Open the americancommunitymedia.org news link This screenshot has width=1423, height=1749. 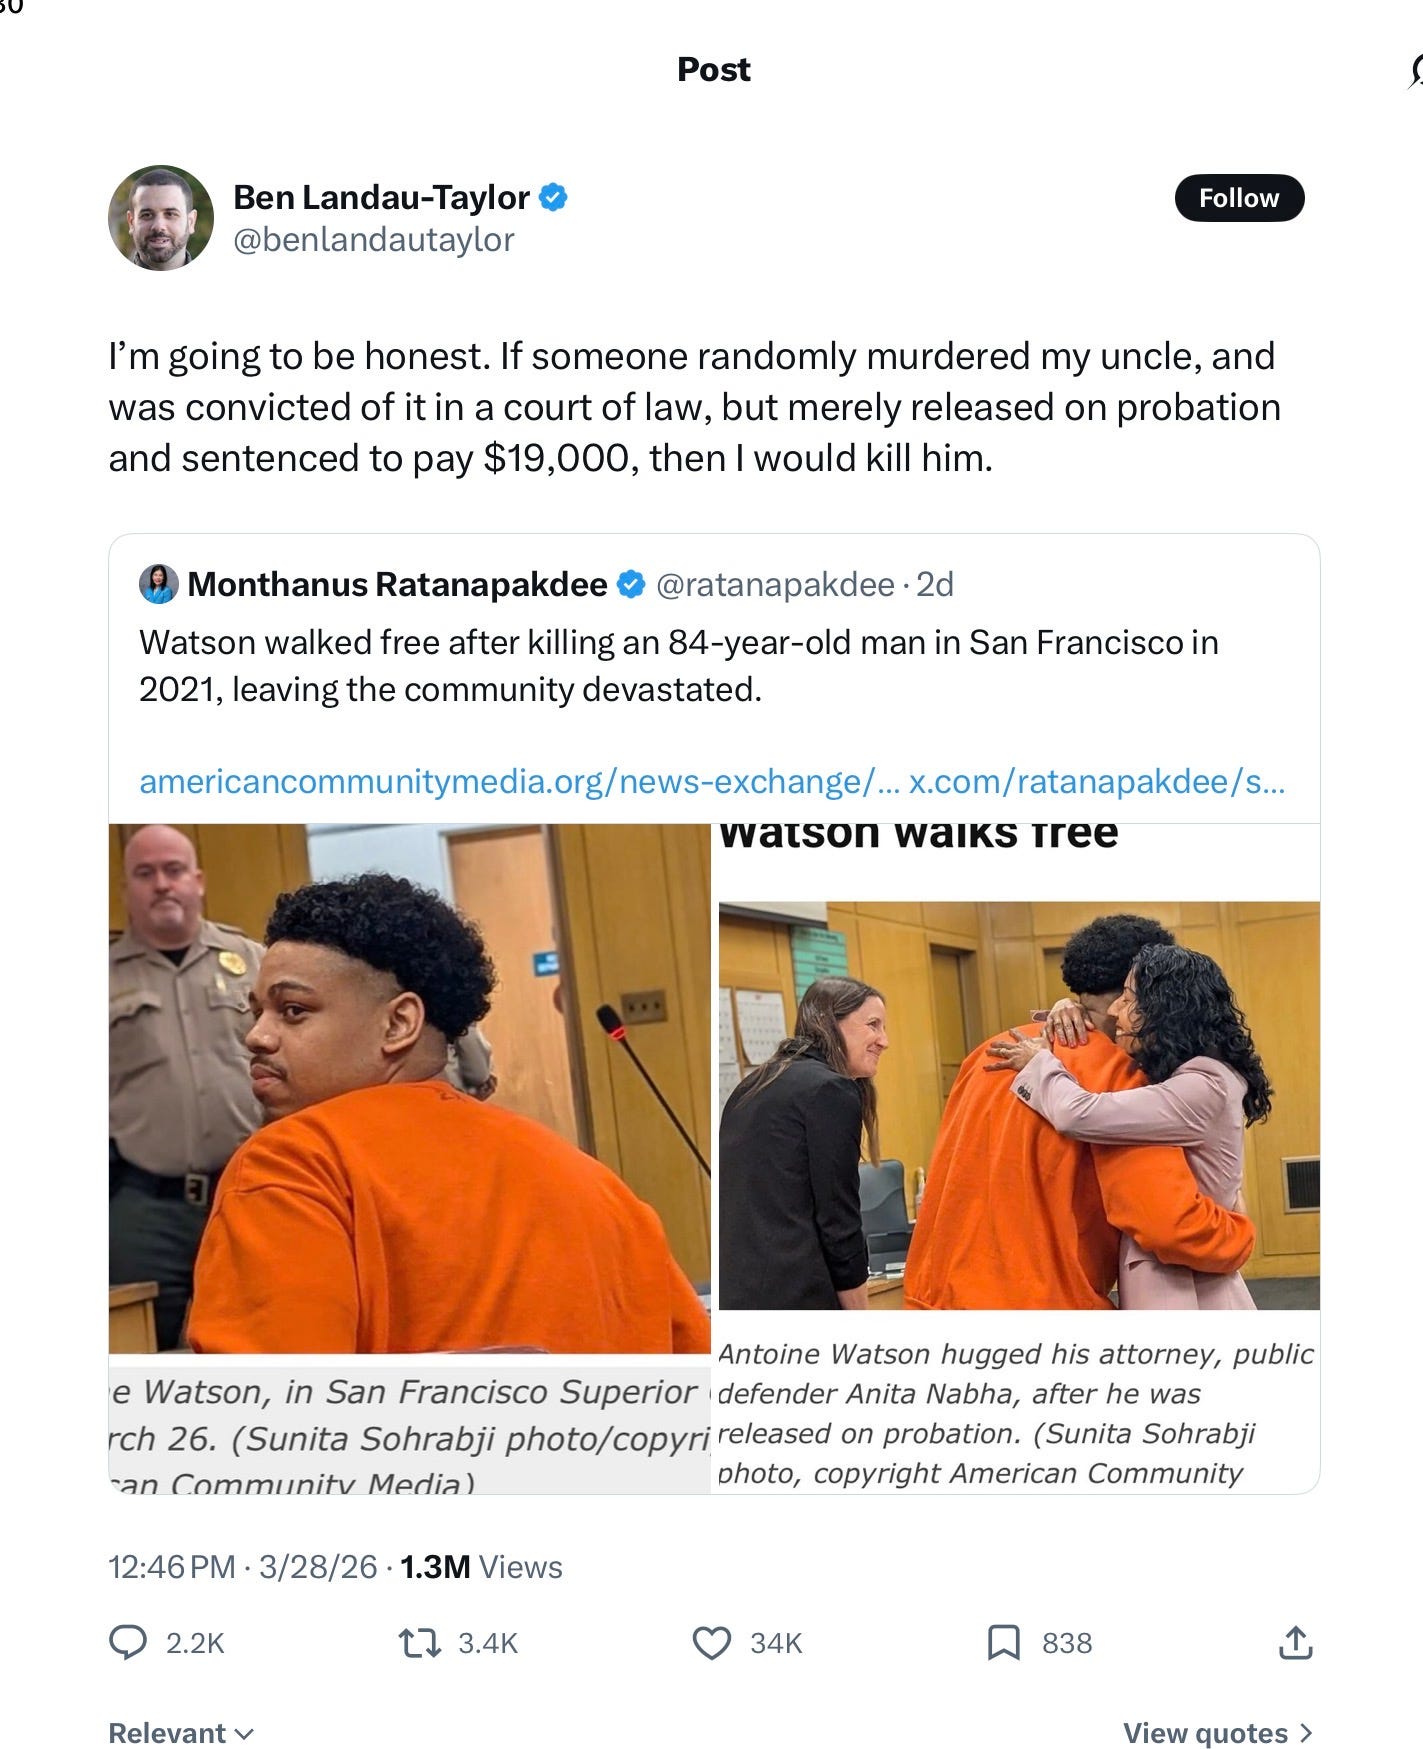pyautogui.click(x=519, y=781)
